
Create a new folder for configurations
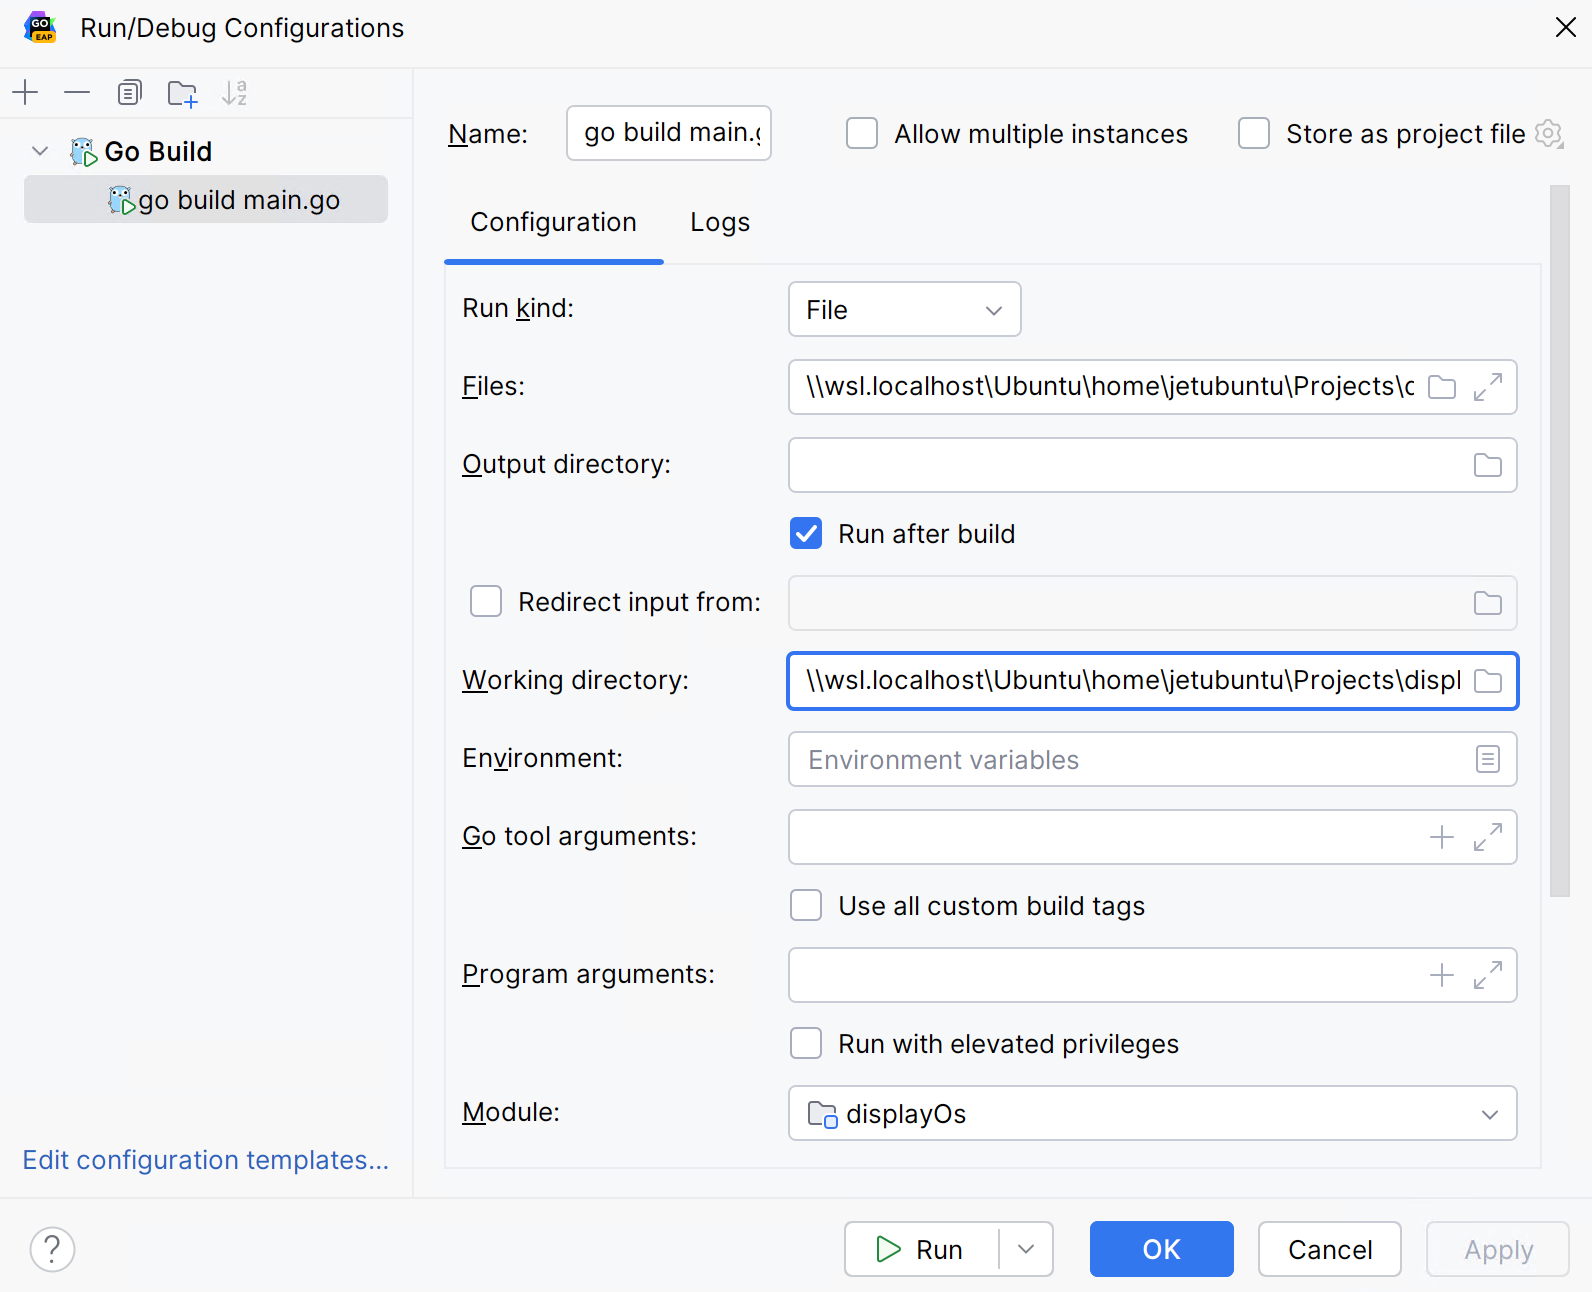coord(182,93)
